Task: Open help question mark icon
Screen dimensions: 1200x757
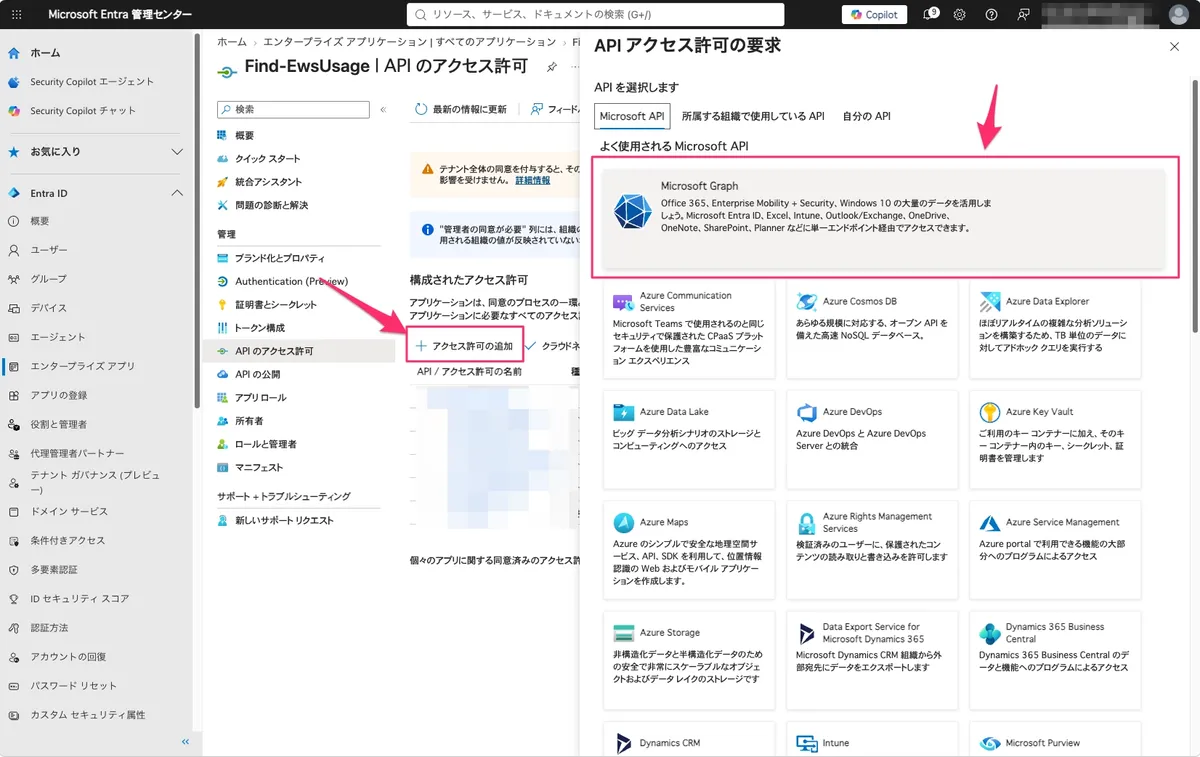Action: click(991, 15)
